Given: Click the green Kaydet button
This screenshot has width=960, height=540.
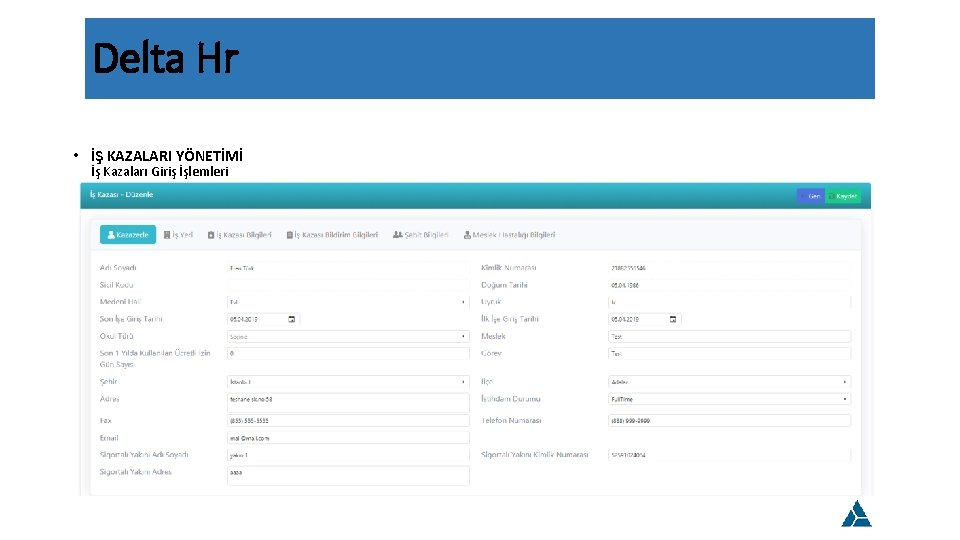Looking at the screenshot, I should pos(843,196).
